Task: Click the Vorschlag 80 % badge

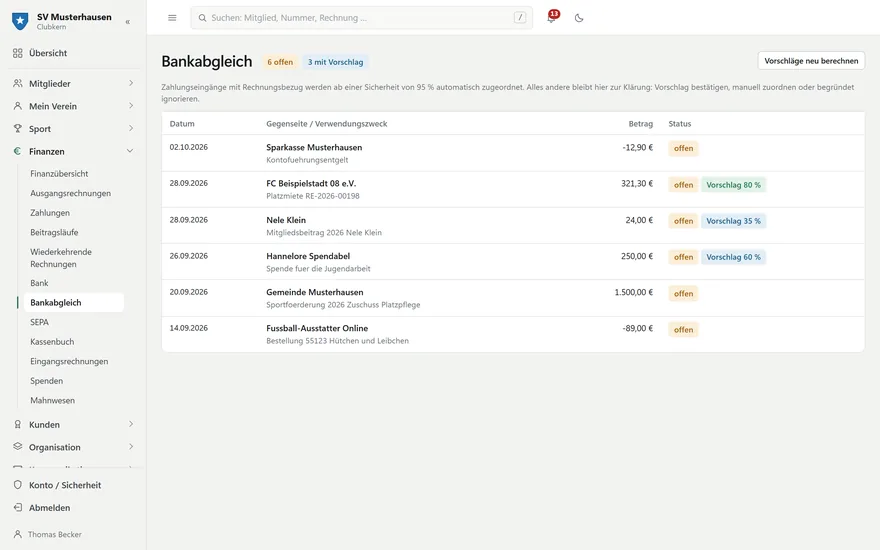Action: tap(734, 185)
